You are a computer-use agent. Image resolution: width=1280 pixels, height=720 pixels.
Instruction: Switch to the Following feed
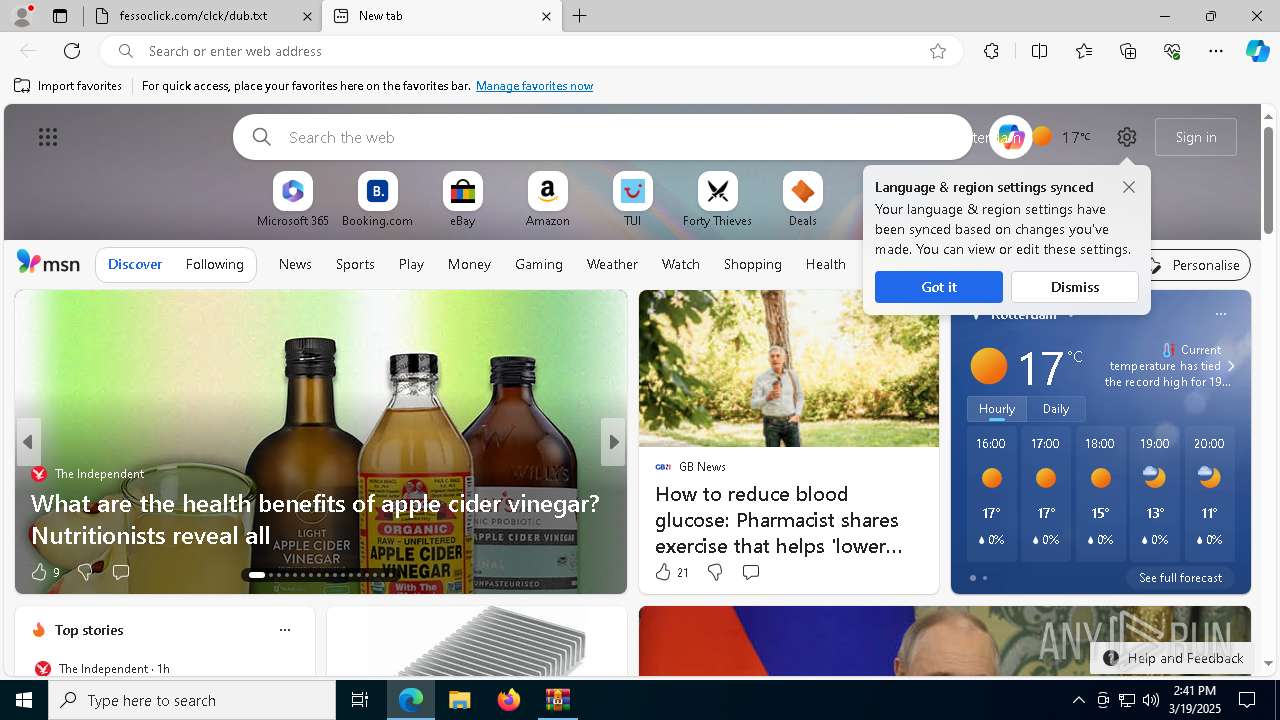point(214,264)
